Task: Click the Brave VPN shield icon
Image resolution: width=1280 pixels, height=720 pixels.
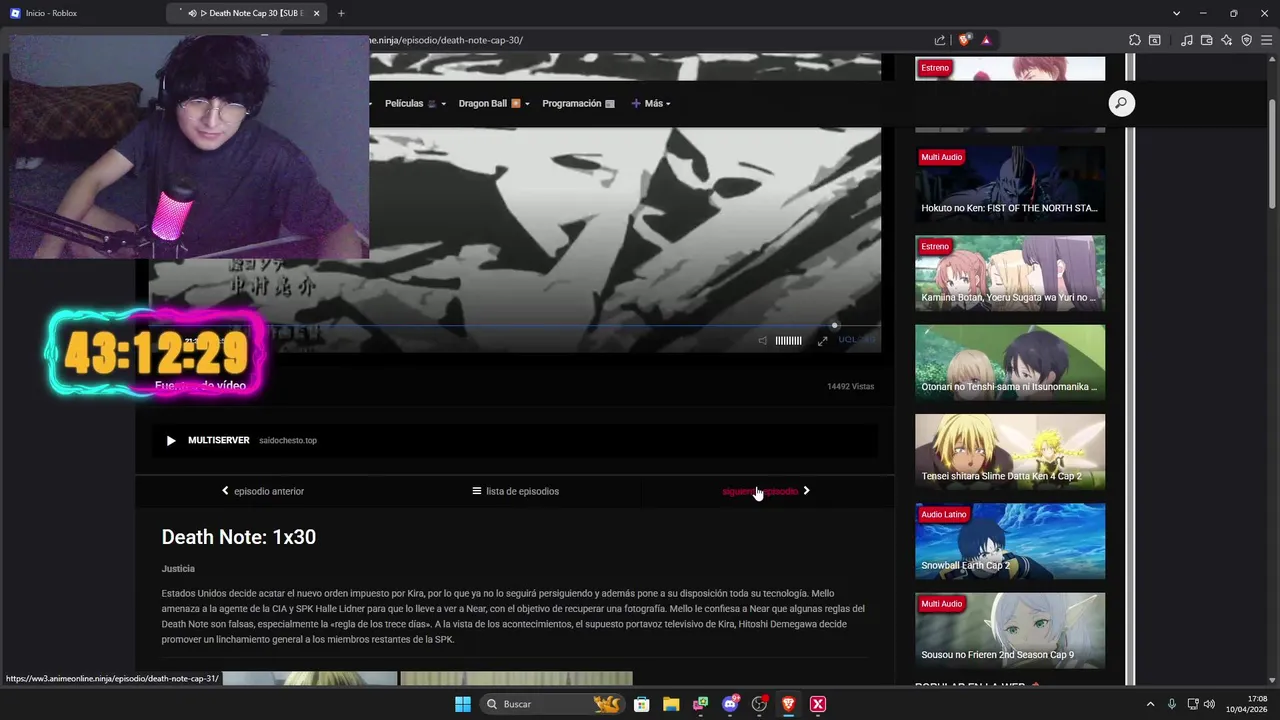Action: click(1247, 40)
